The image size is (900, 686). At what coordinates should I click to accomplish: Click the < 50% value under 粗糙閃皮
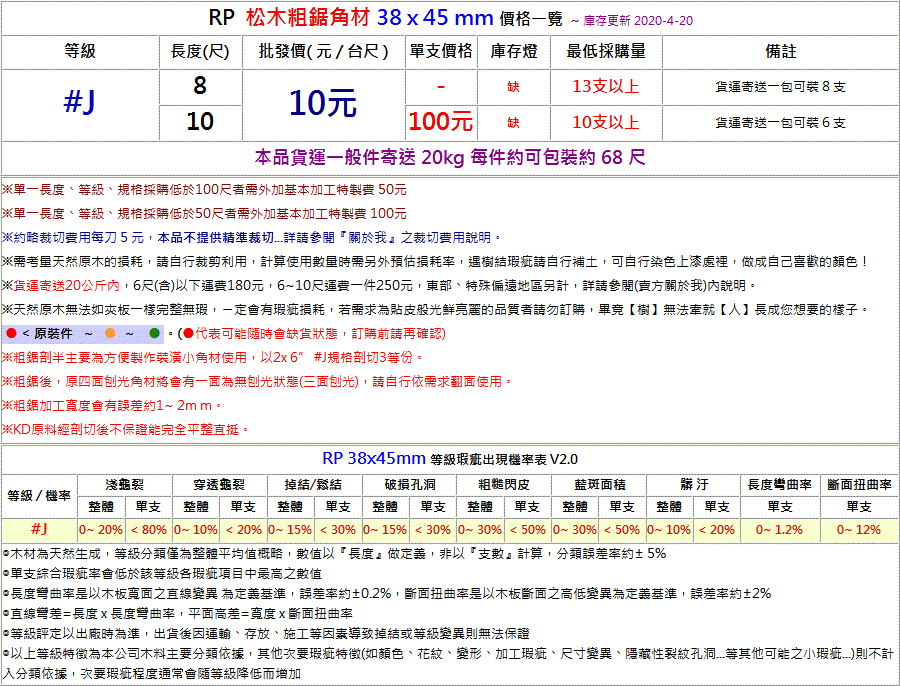(x=528, y=530)
